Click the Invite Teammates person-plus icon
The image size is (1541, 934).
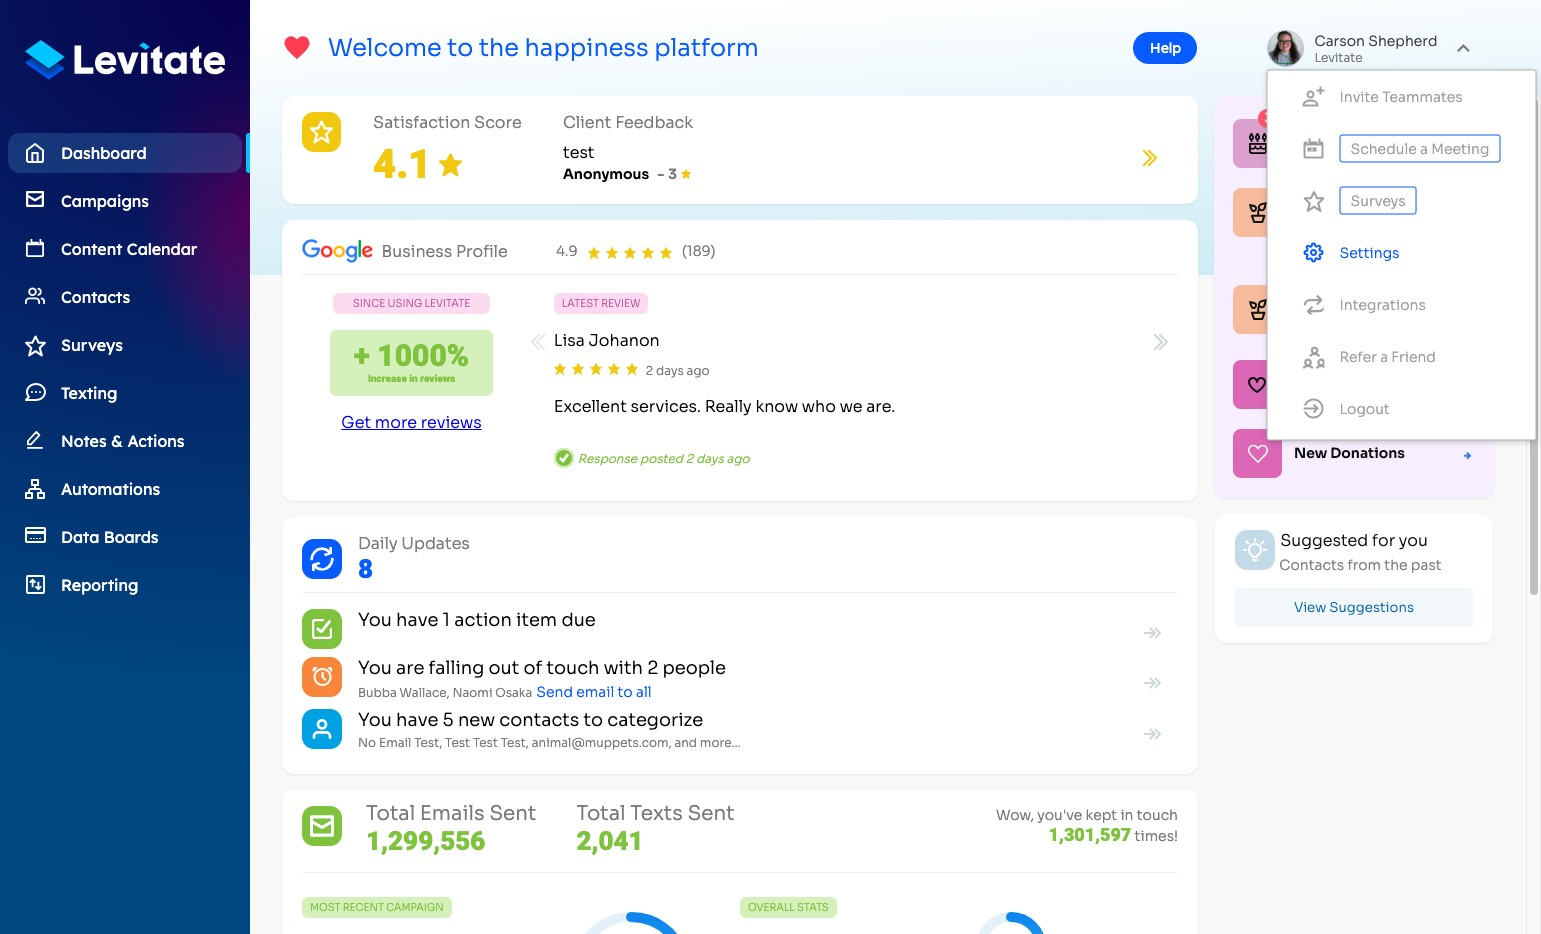coord(1313,97)
